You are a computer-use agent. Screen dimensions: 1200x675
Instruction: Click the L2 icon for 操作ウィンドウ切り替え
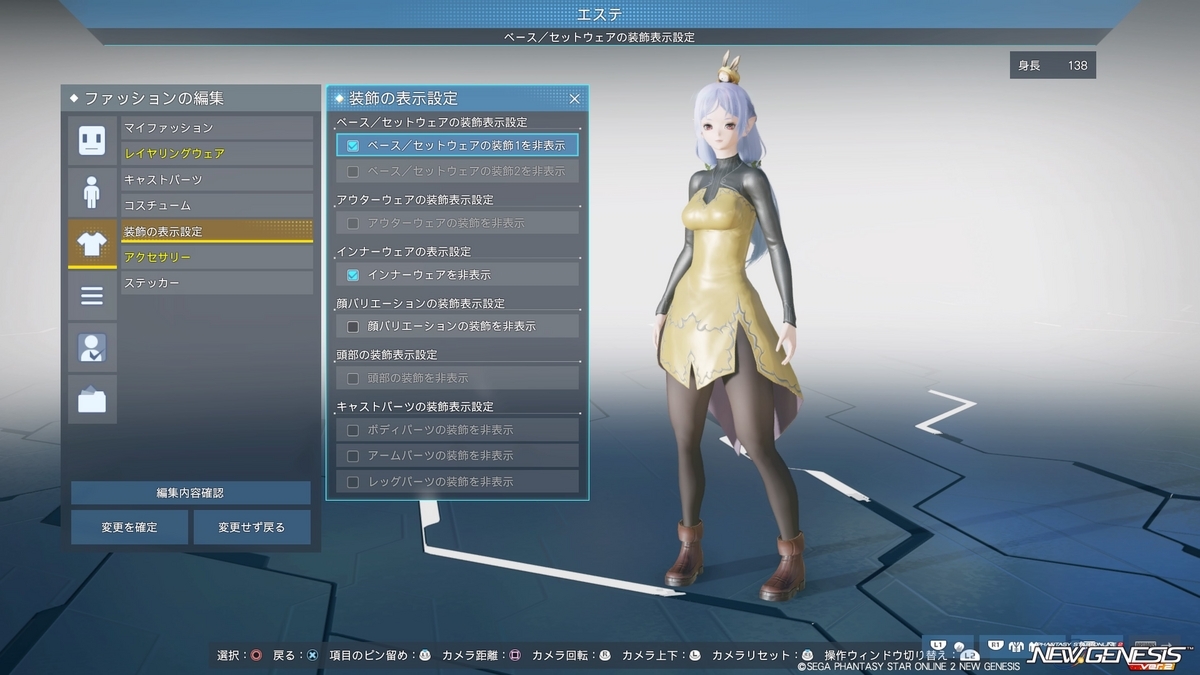coord(969,655)
